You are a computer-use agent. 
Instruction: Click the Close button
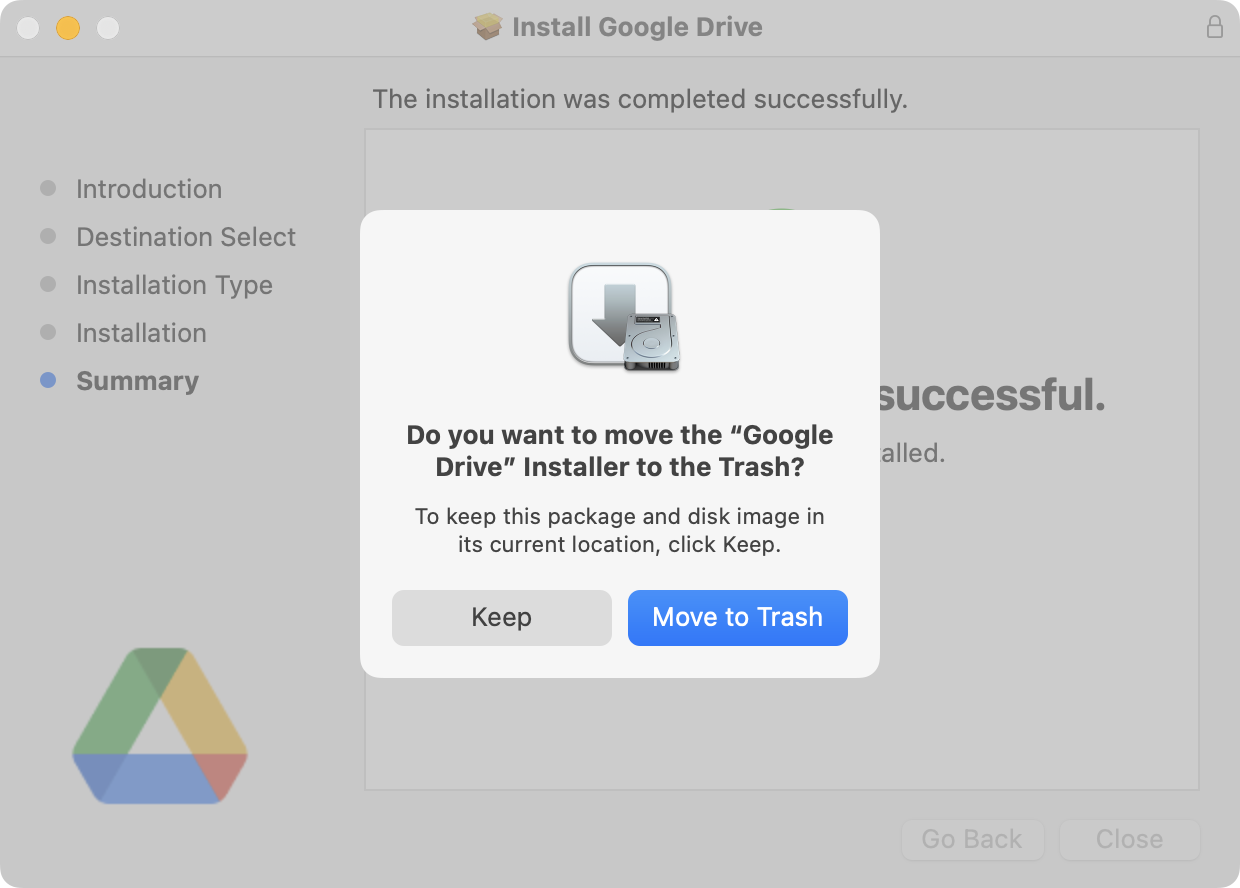click(x=1129, y=839)
